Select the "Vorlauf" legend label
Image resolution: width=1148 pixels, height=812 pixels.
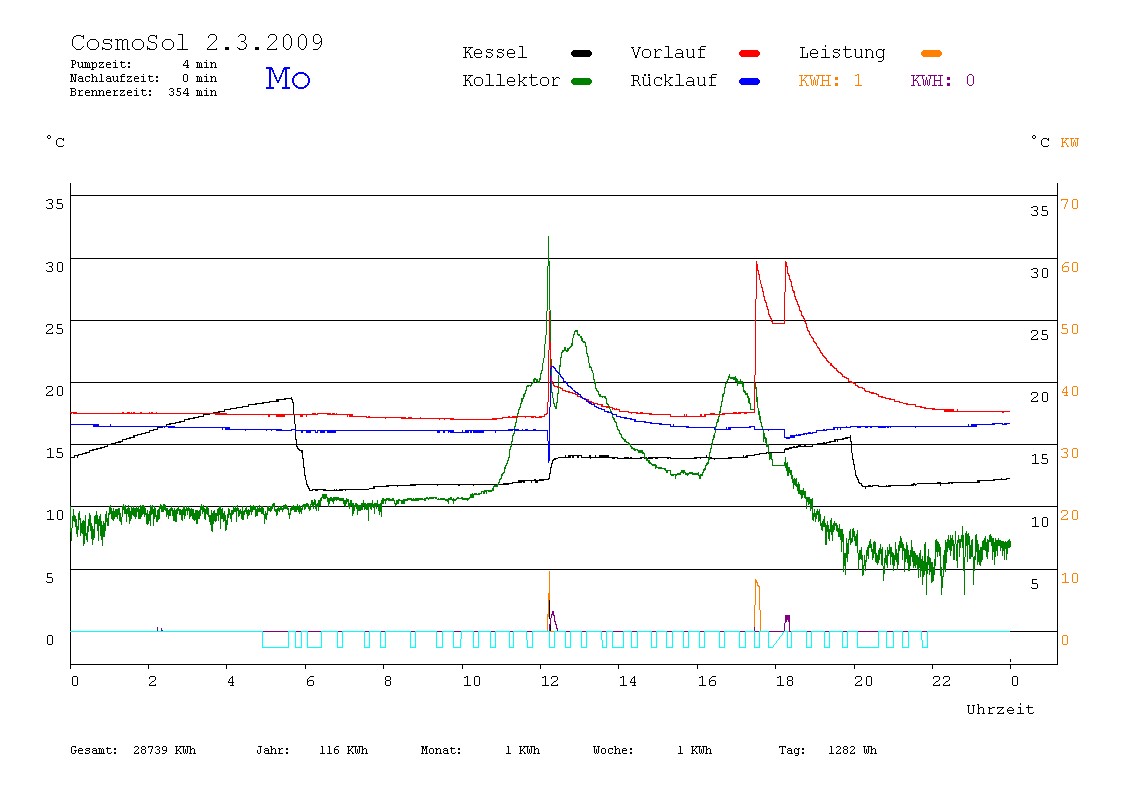pyautogui.click(x=668, y=53)
